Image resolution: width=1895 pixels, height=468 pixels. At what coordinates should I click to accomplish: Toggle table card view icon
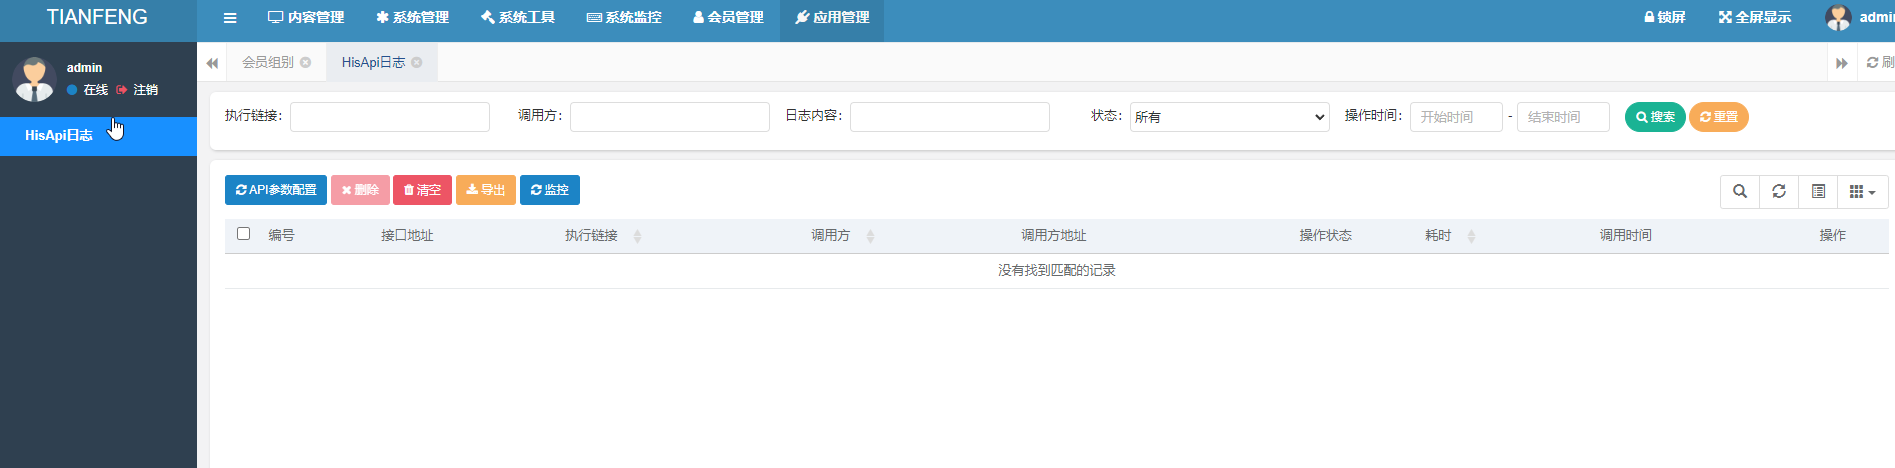click(1818, 191)
